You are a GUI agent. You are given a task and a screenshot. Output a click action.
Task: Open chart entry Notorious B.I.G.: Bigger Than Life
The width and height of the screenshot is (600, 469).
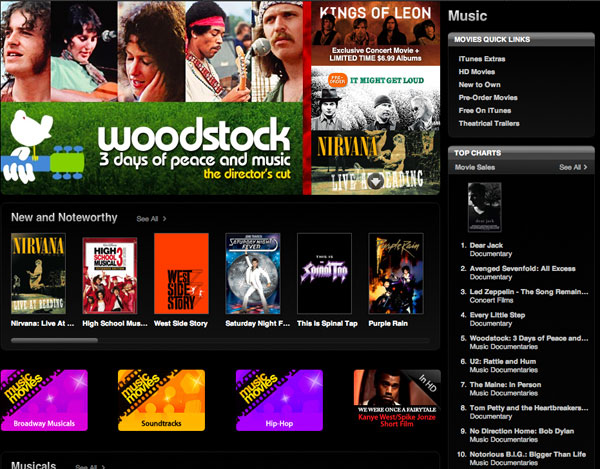click(528, 454)
